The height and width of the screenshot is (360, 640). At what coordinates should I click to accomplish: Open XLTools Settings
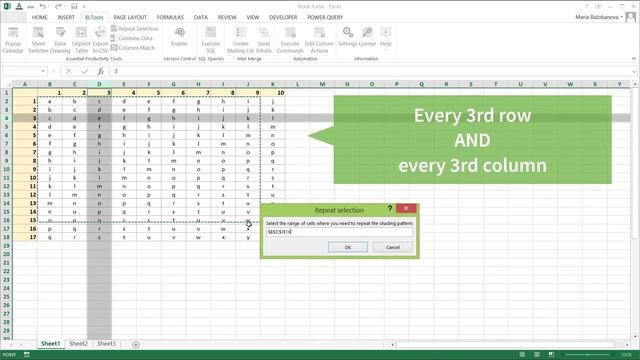[348, 37]
